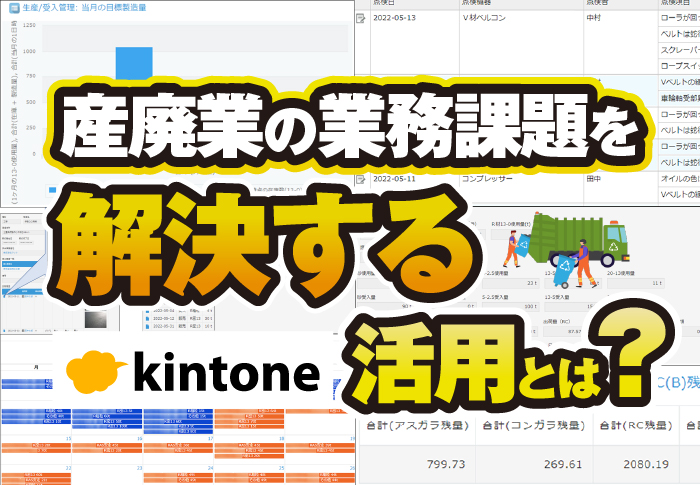The width and height of the screenshot is (700, 485).
Task: Click the date cell 2022-05-13
Action: pos(394,18)
